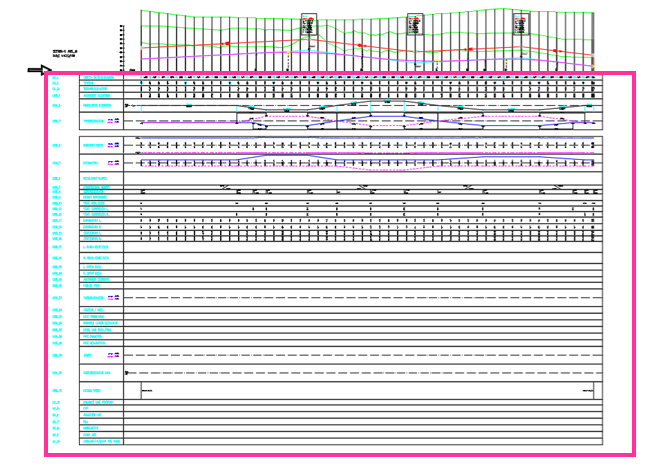Click the short dash at the left of the lowest data row
The width and height of the screenshot is (658, 465).
146,389
